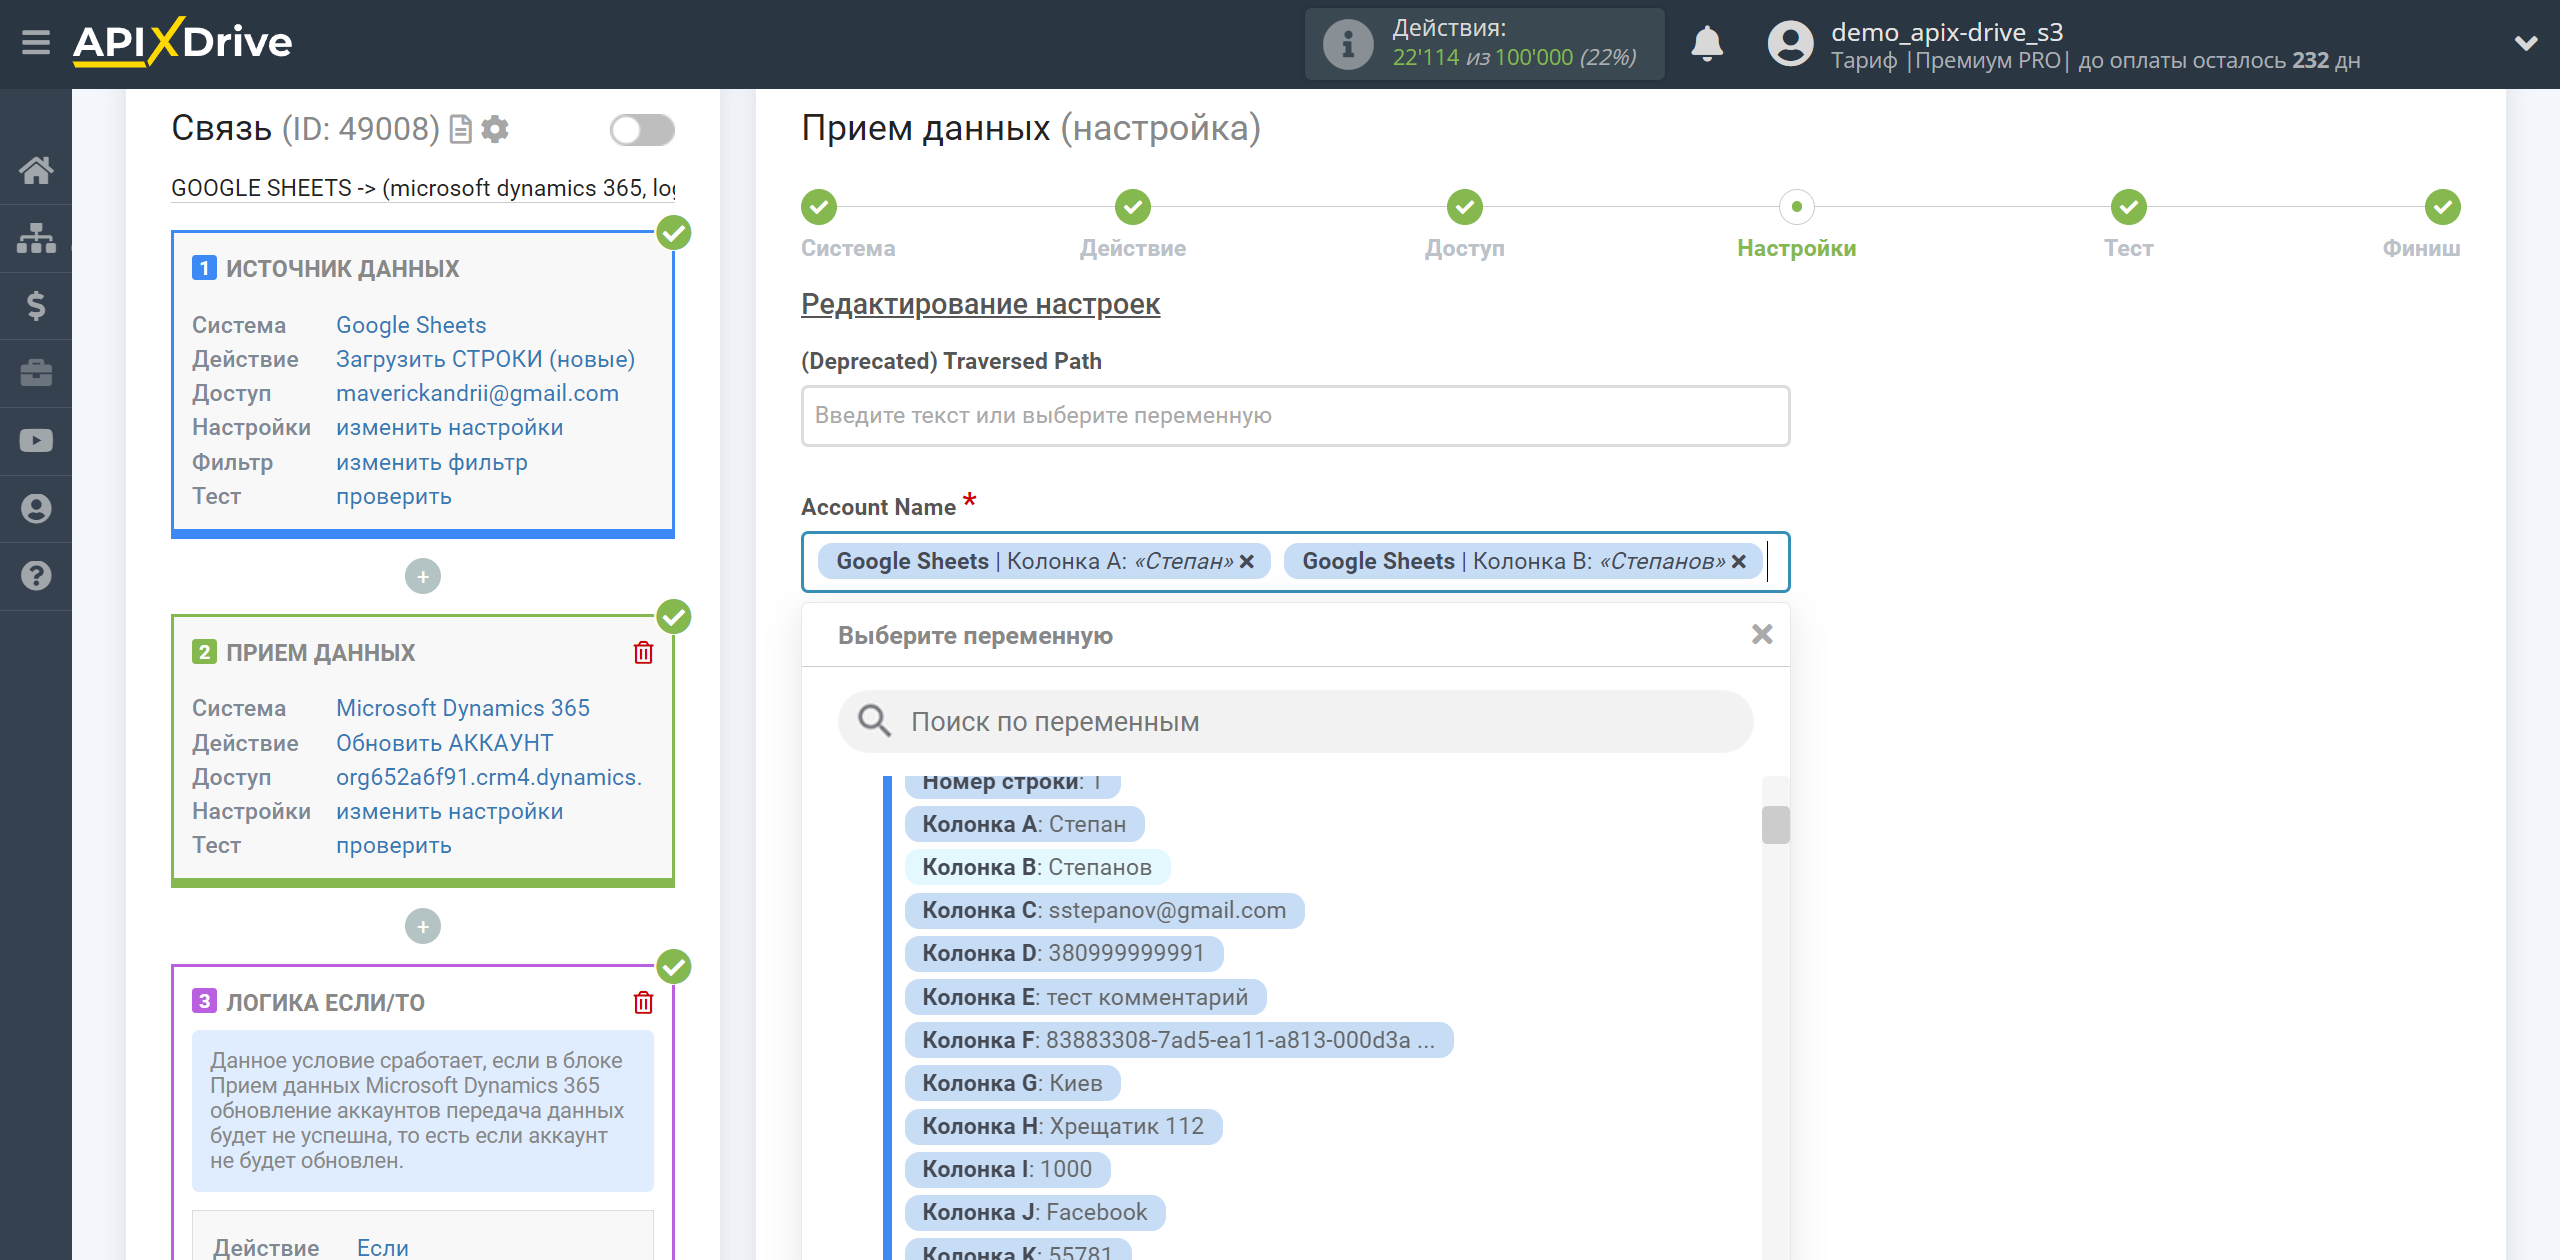Select variable Колонка C: sstepanov@gmail.com

coord(1104,910)
